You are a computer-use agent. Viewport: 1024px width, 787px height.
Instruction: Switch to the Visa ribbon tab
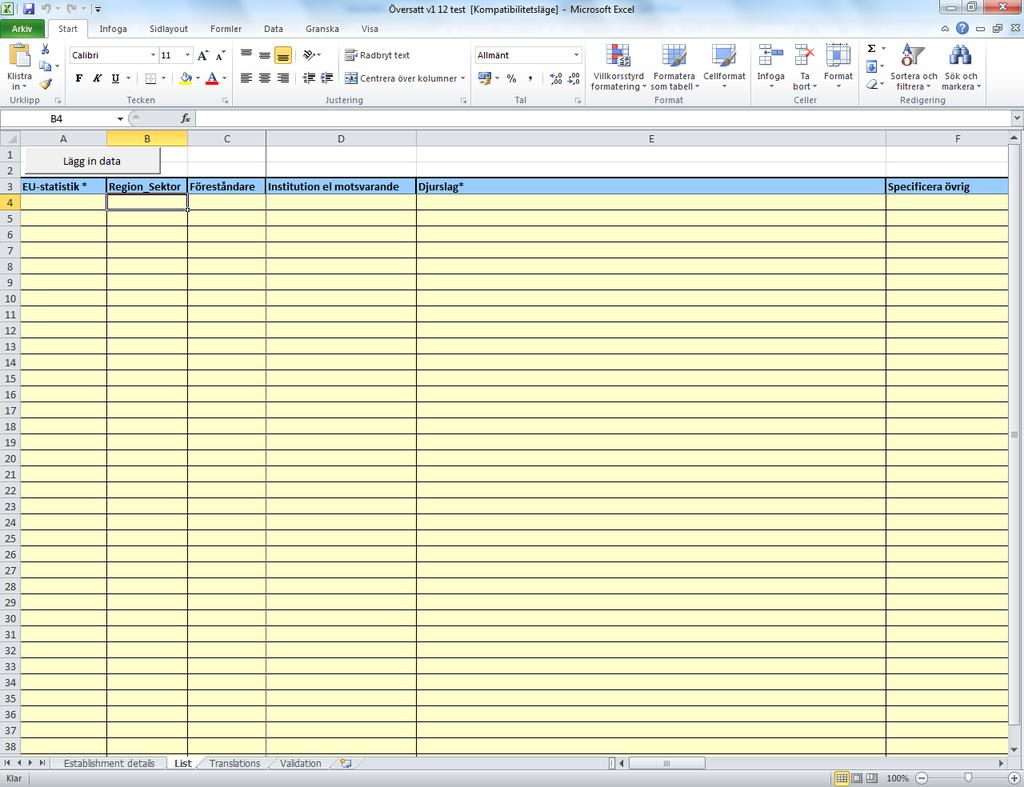[370, 29]
